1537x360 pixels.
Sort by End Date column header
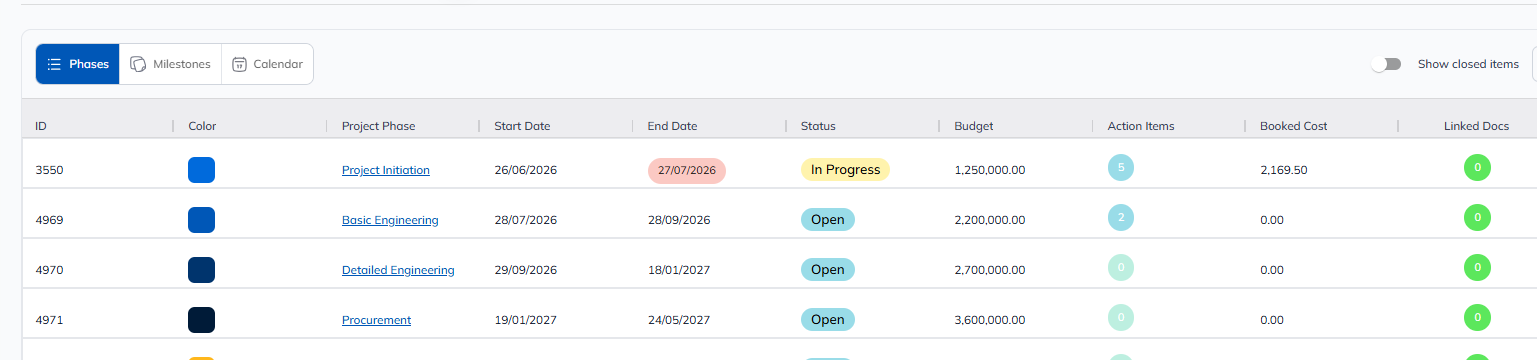pyautogui.click(x=672, y=126)
